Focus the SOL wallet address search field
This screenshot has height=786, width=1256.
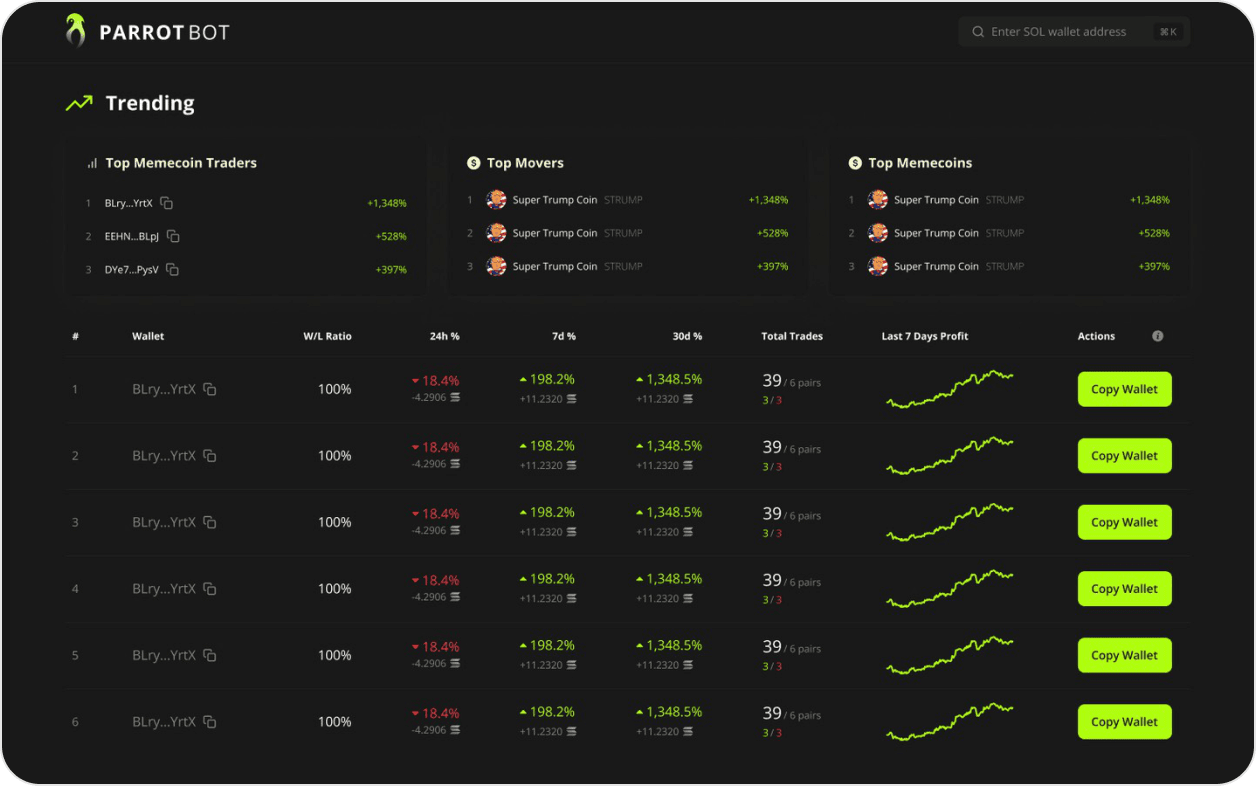pyautogui.click(x=1074, y=32)
